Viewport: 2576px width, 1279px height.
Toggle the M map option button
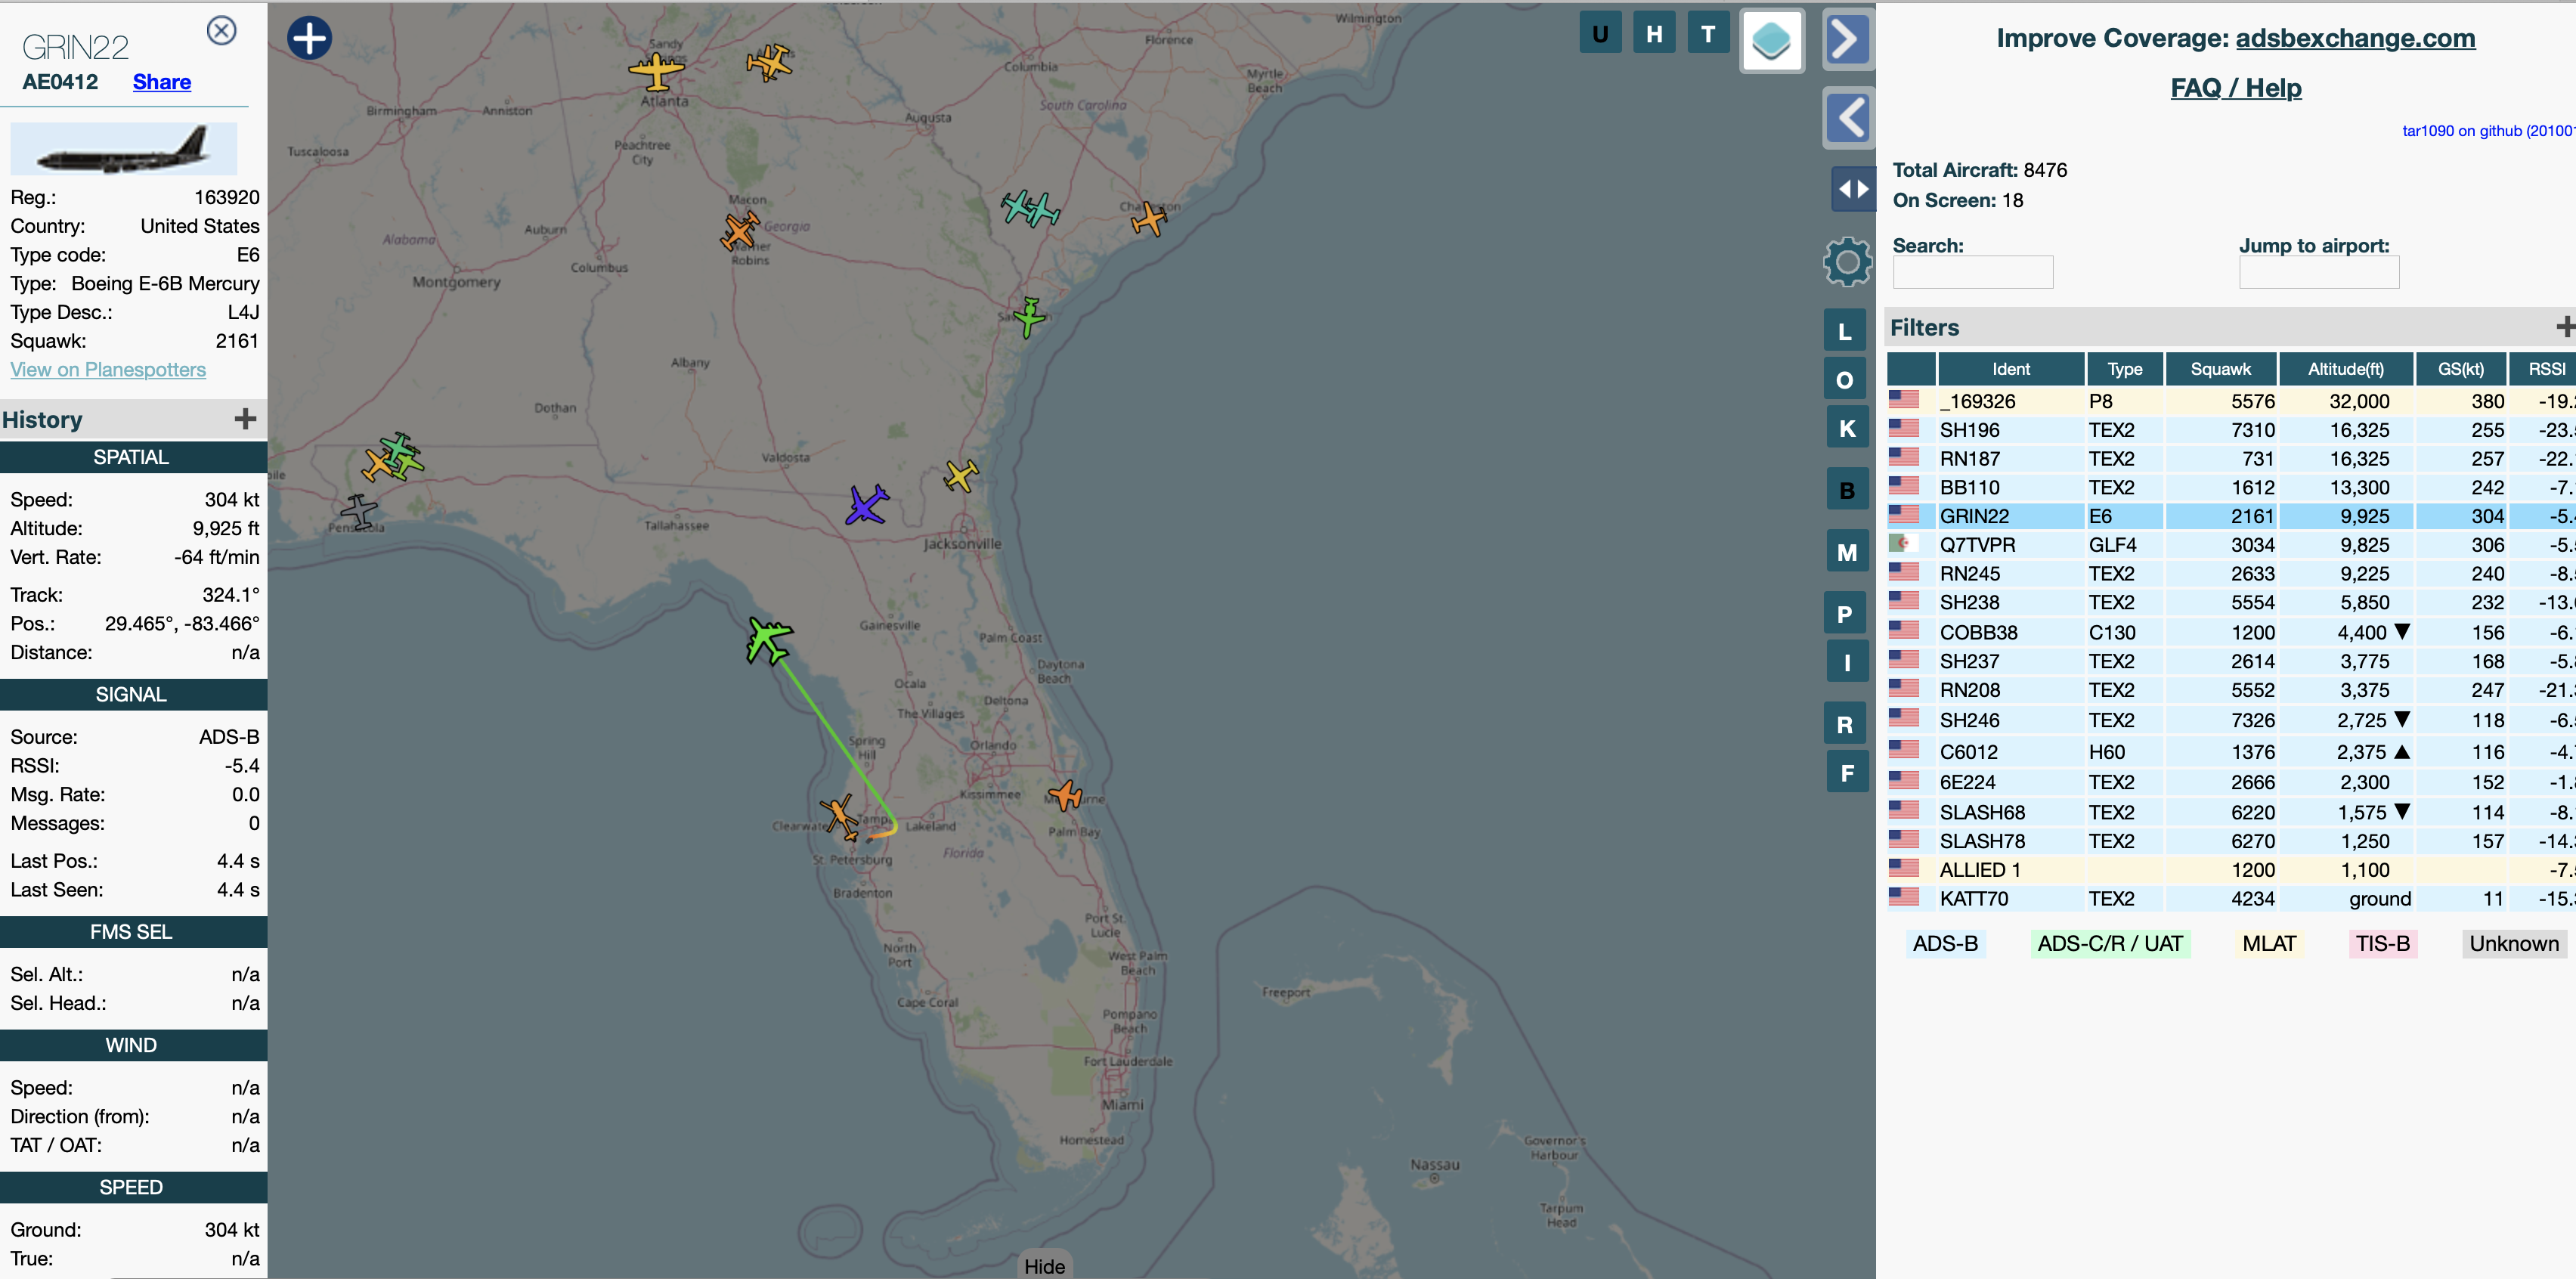[1847, 552]
